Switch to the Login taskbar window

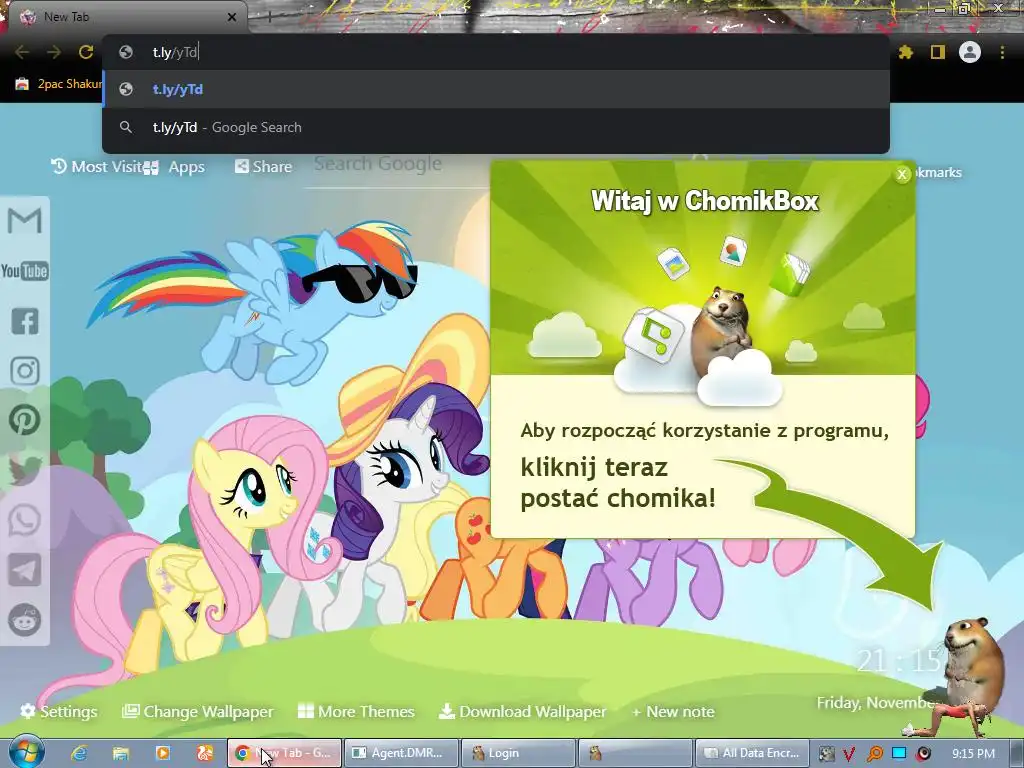coord(518,753)
